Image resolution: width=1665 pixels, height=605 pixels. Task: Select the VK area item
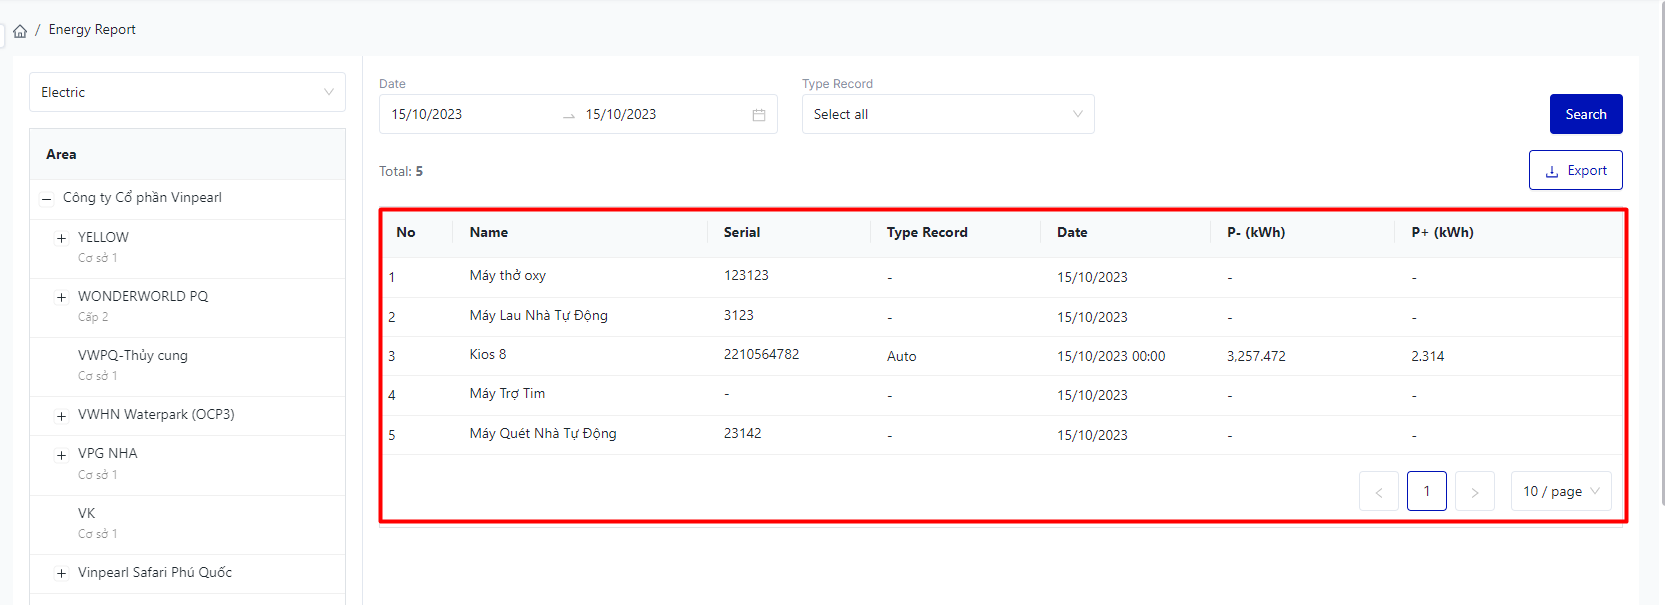click(x=87, y=514)
